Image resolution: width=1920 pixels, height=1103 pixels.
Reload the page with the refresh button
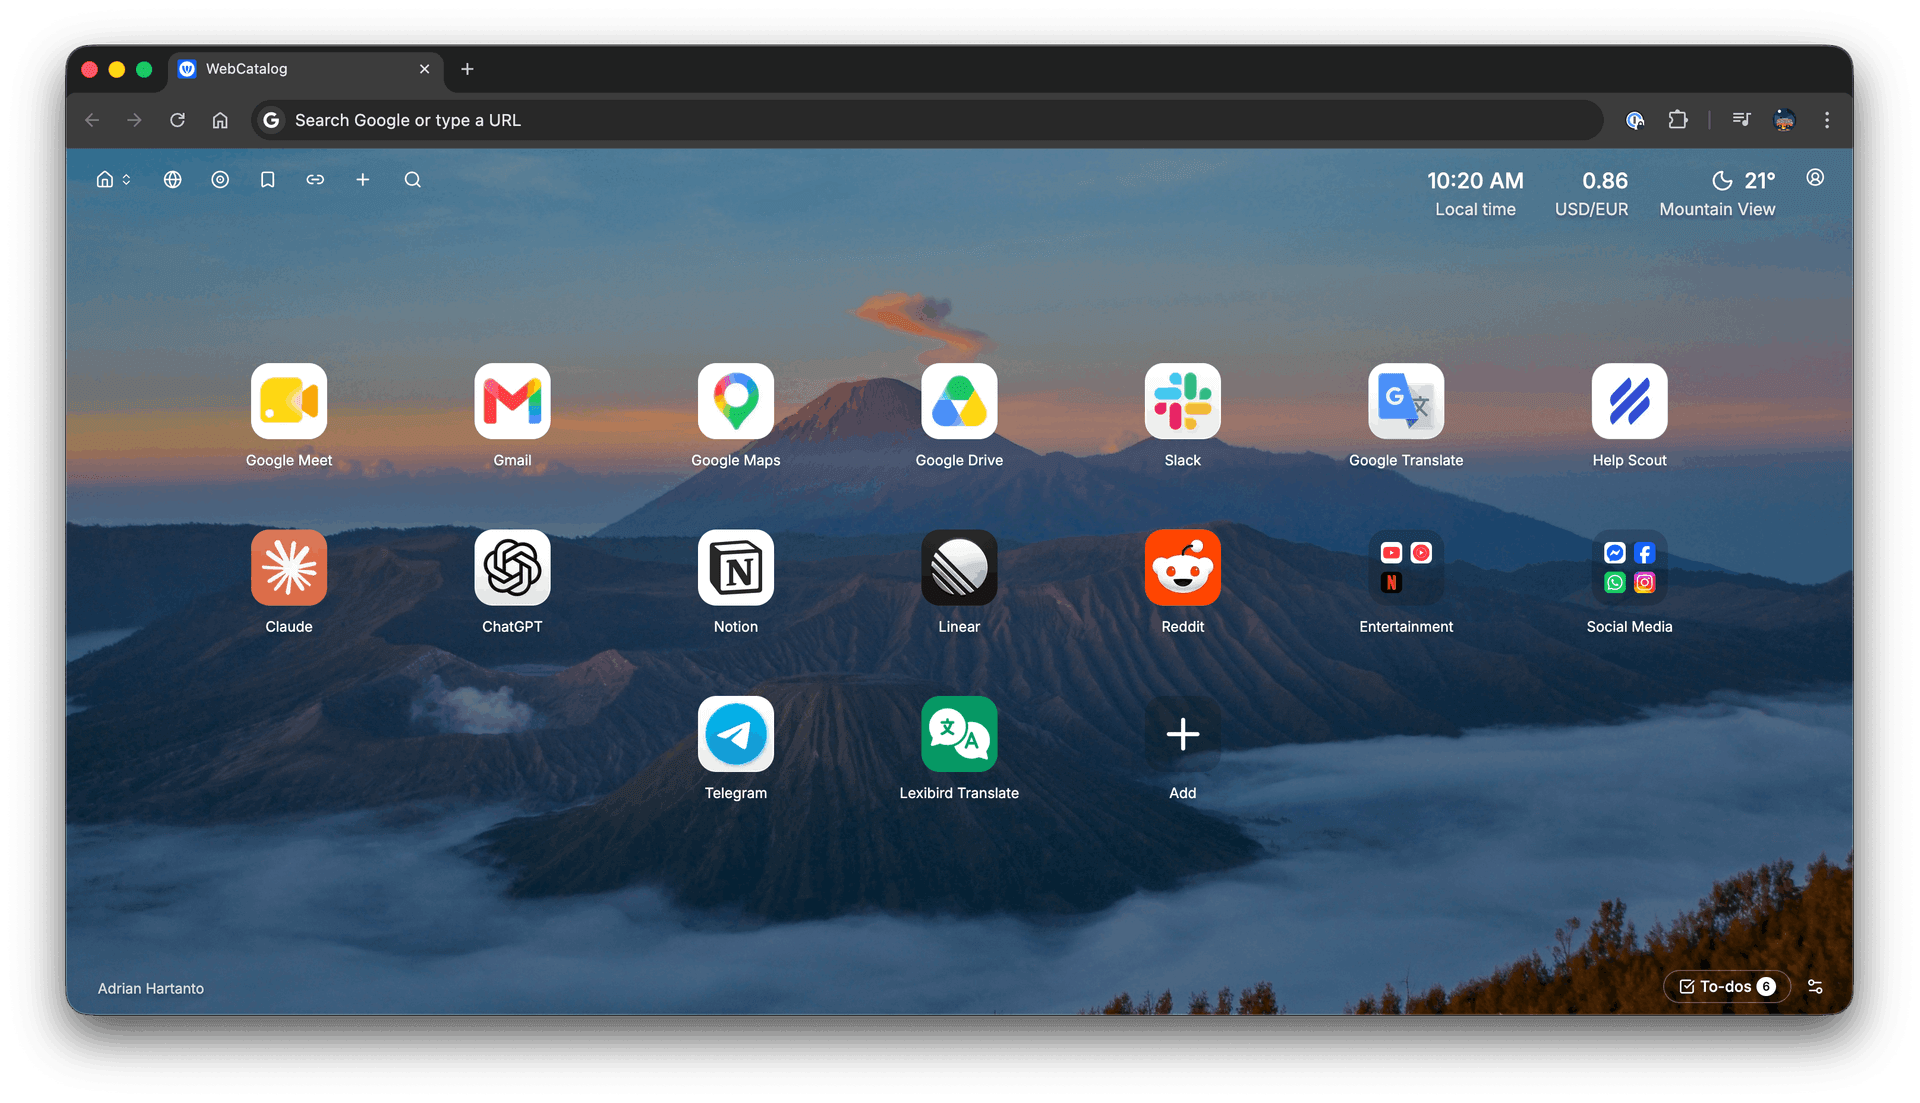(x=177, y=120)
